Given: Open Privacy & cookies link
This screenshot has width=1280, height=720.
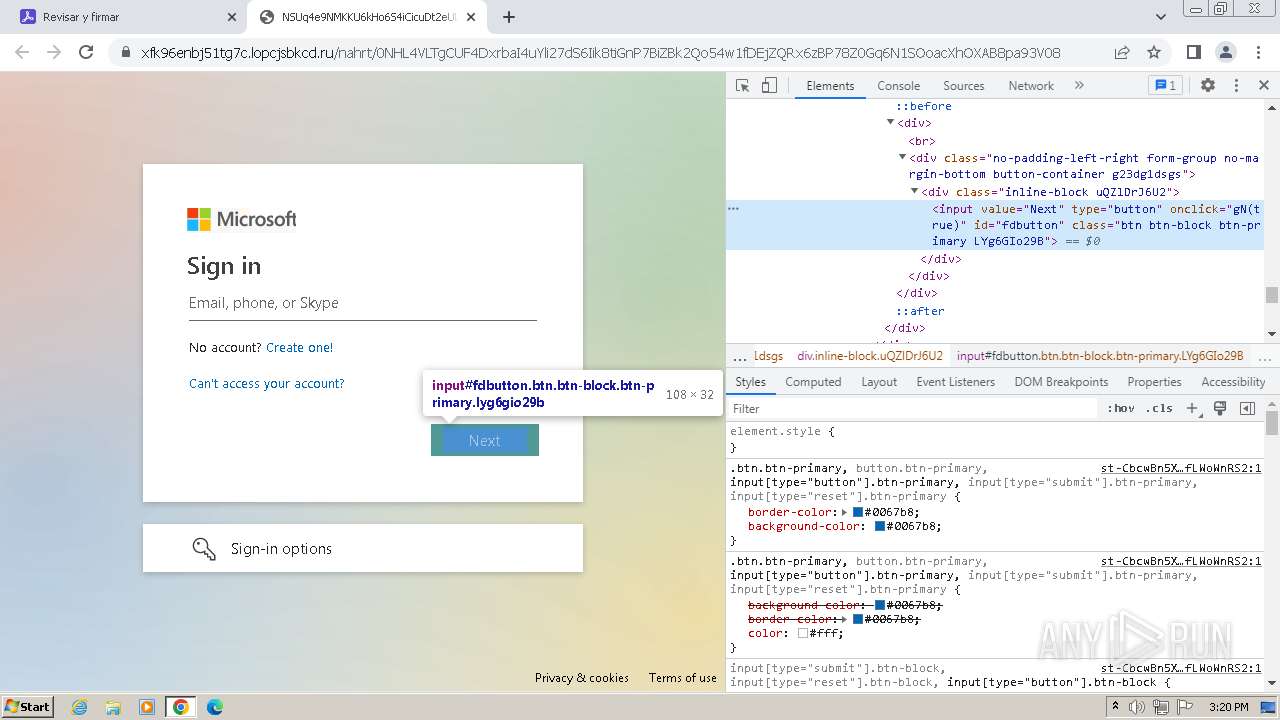Looking at the screenshot, I should (x=582, y=678).
